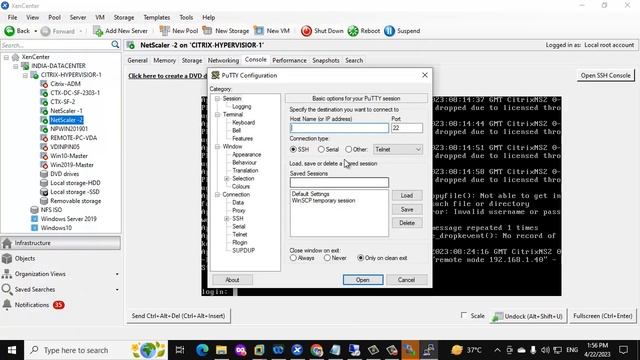640x360 pixels.
Task: Click the Port field showing 22
Action: pyautogui.click(x=407, y=128)
